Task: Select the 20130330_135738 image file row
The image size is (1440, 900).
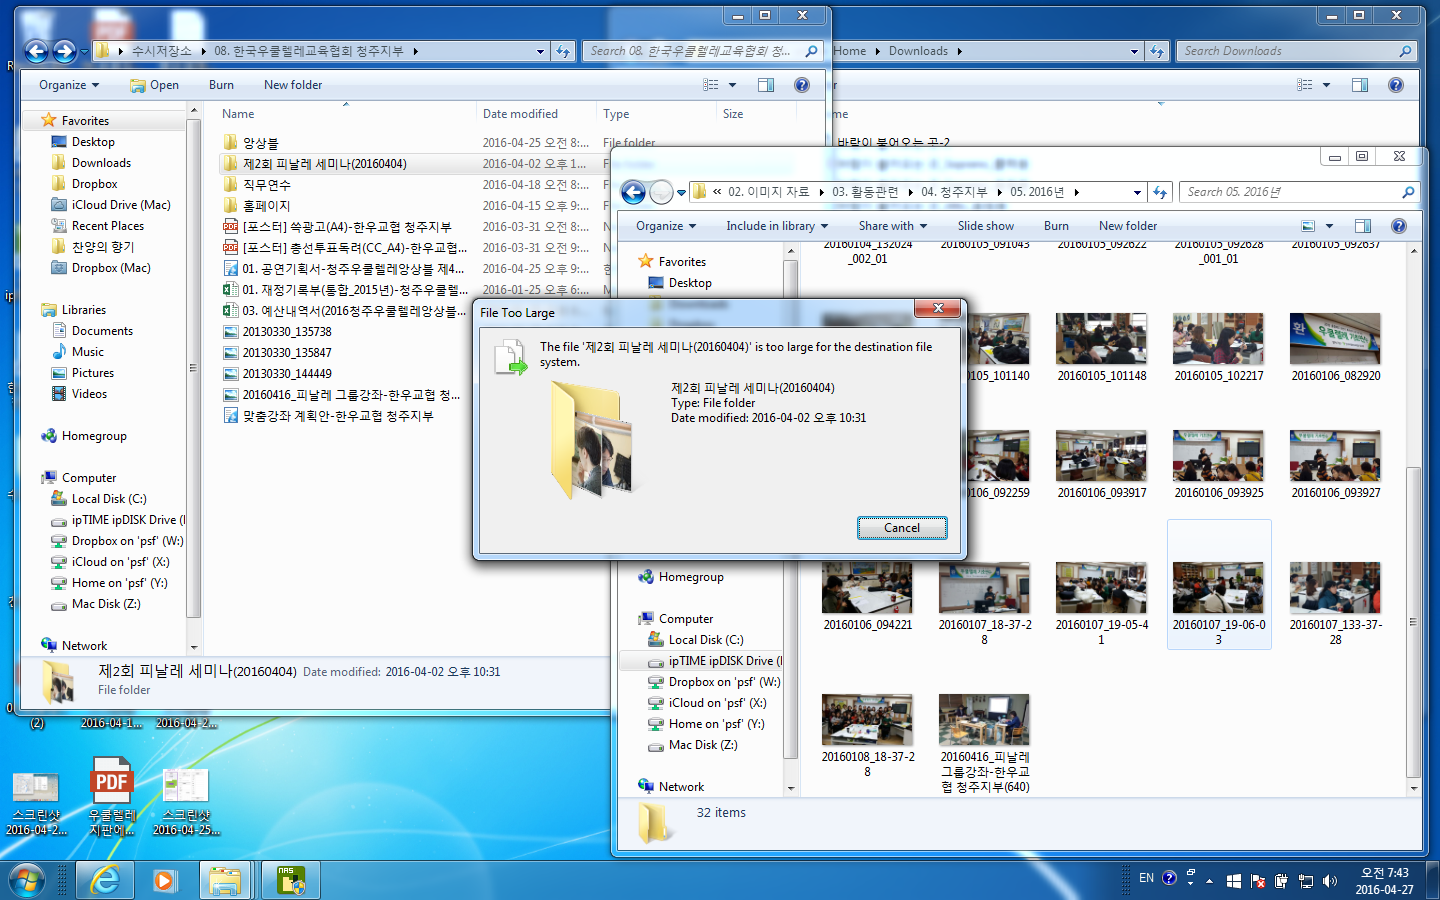Action: (x=286, y=332)
